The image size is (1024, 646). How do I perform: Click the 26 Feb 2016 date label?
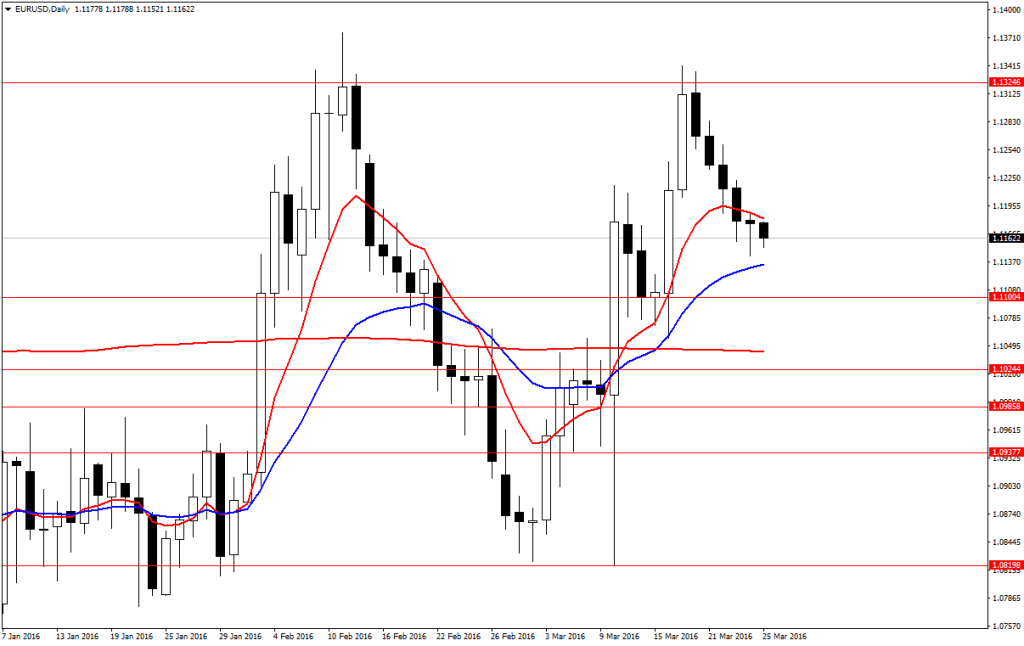click(513, 636)
